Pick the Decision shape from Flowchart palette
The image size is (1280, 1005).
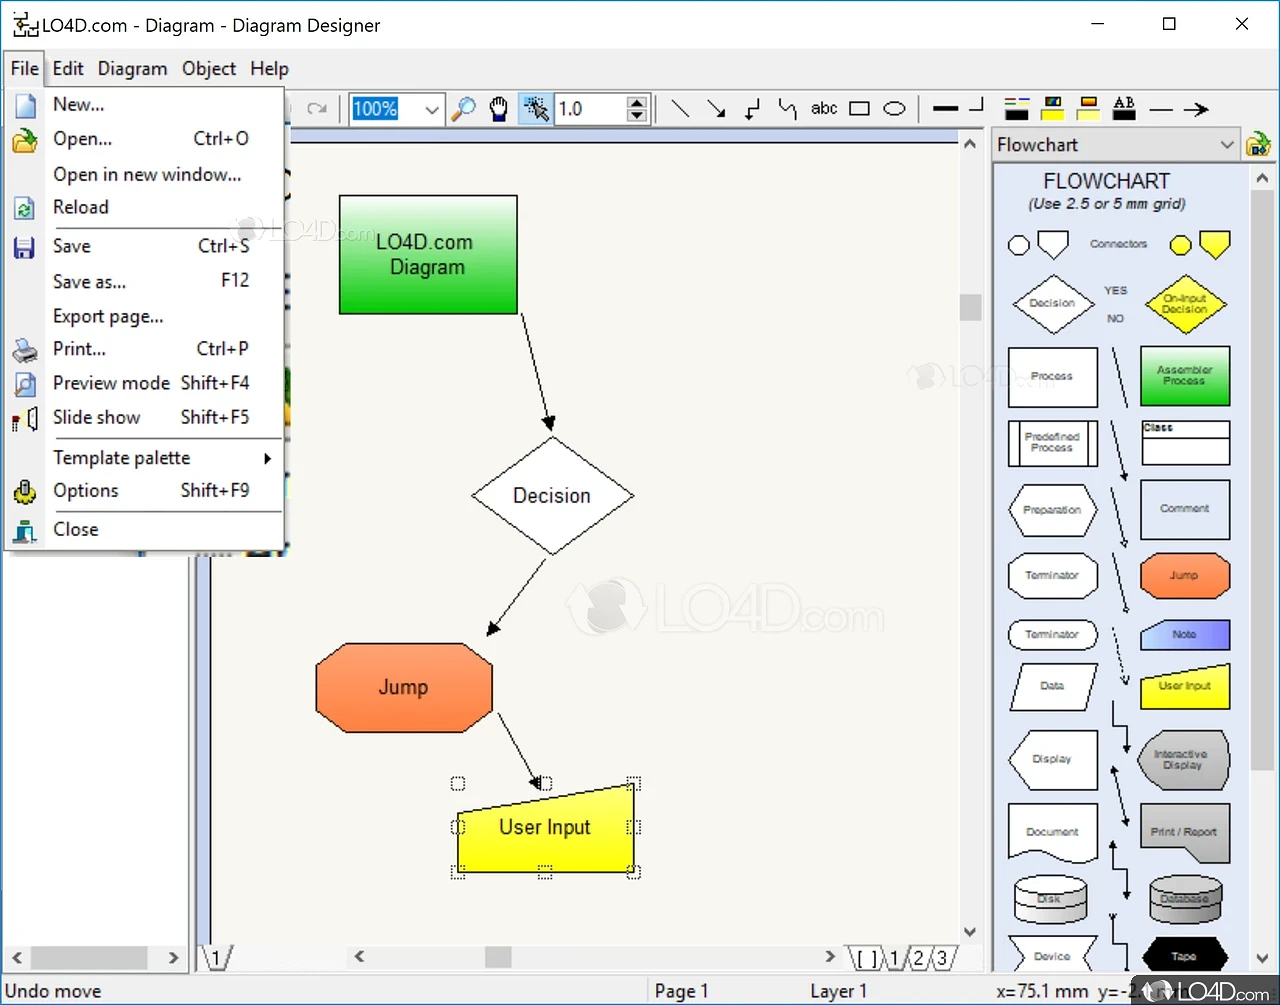[1051, 304]
